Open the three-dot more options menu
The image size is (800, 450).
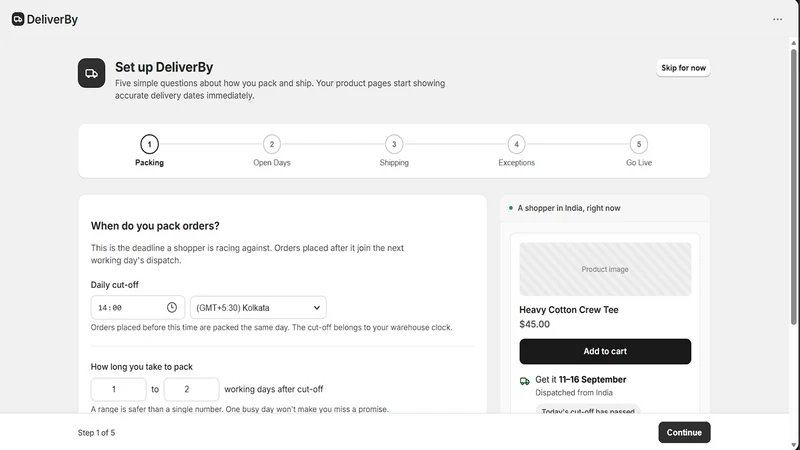(x=777, y=19)
